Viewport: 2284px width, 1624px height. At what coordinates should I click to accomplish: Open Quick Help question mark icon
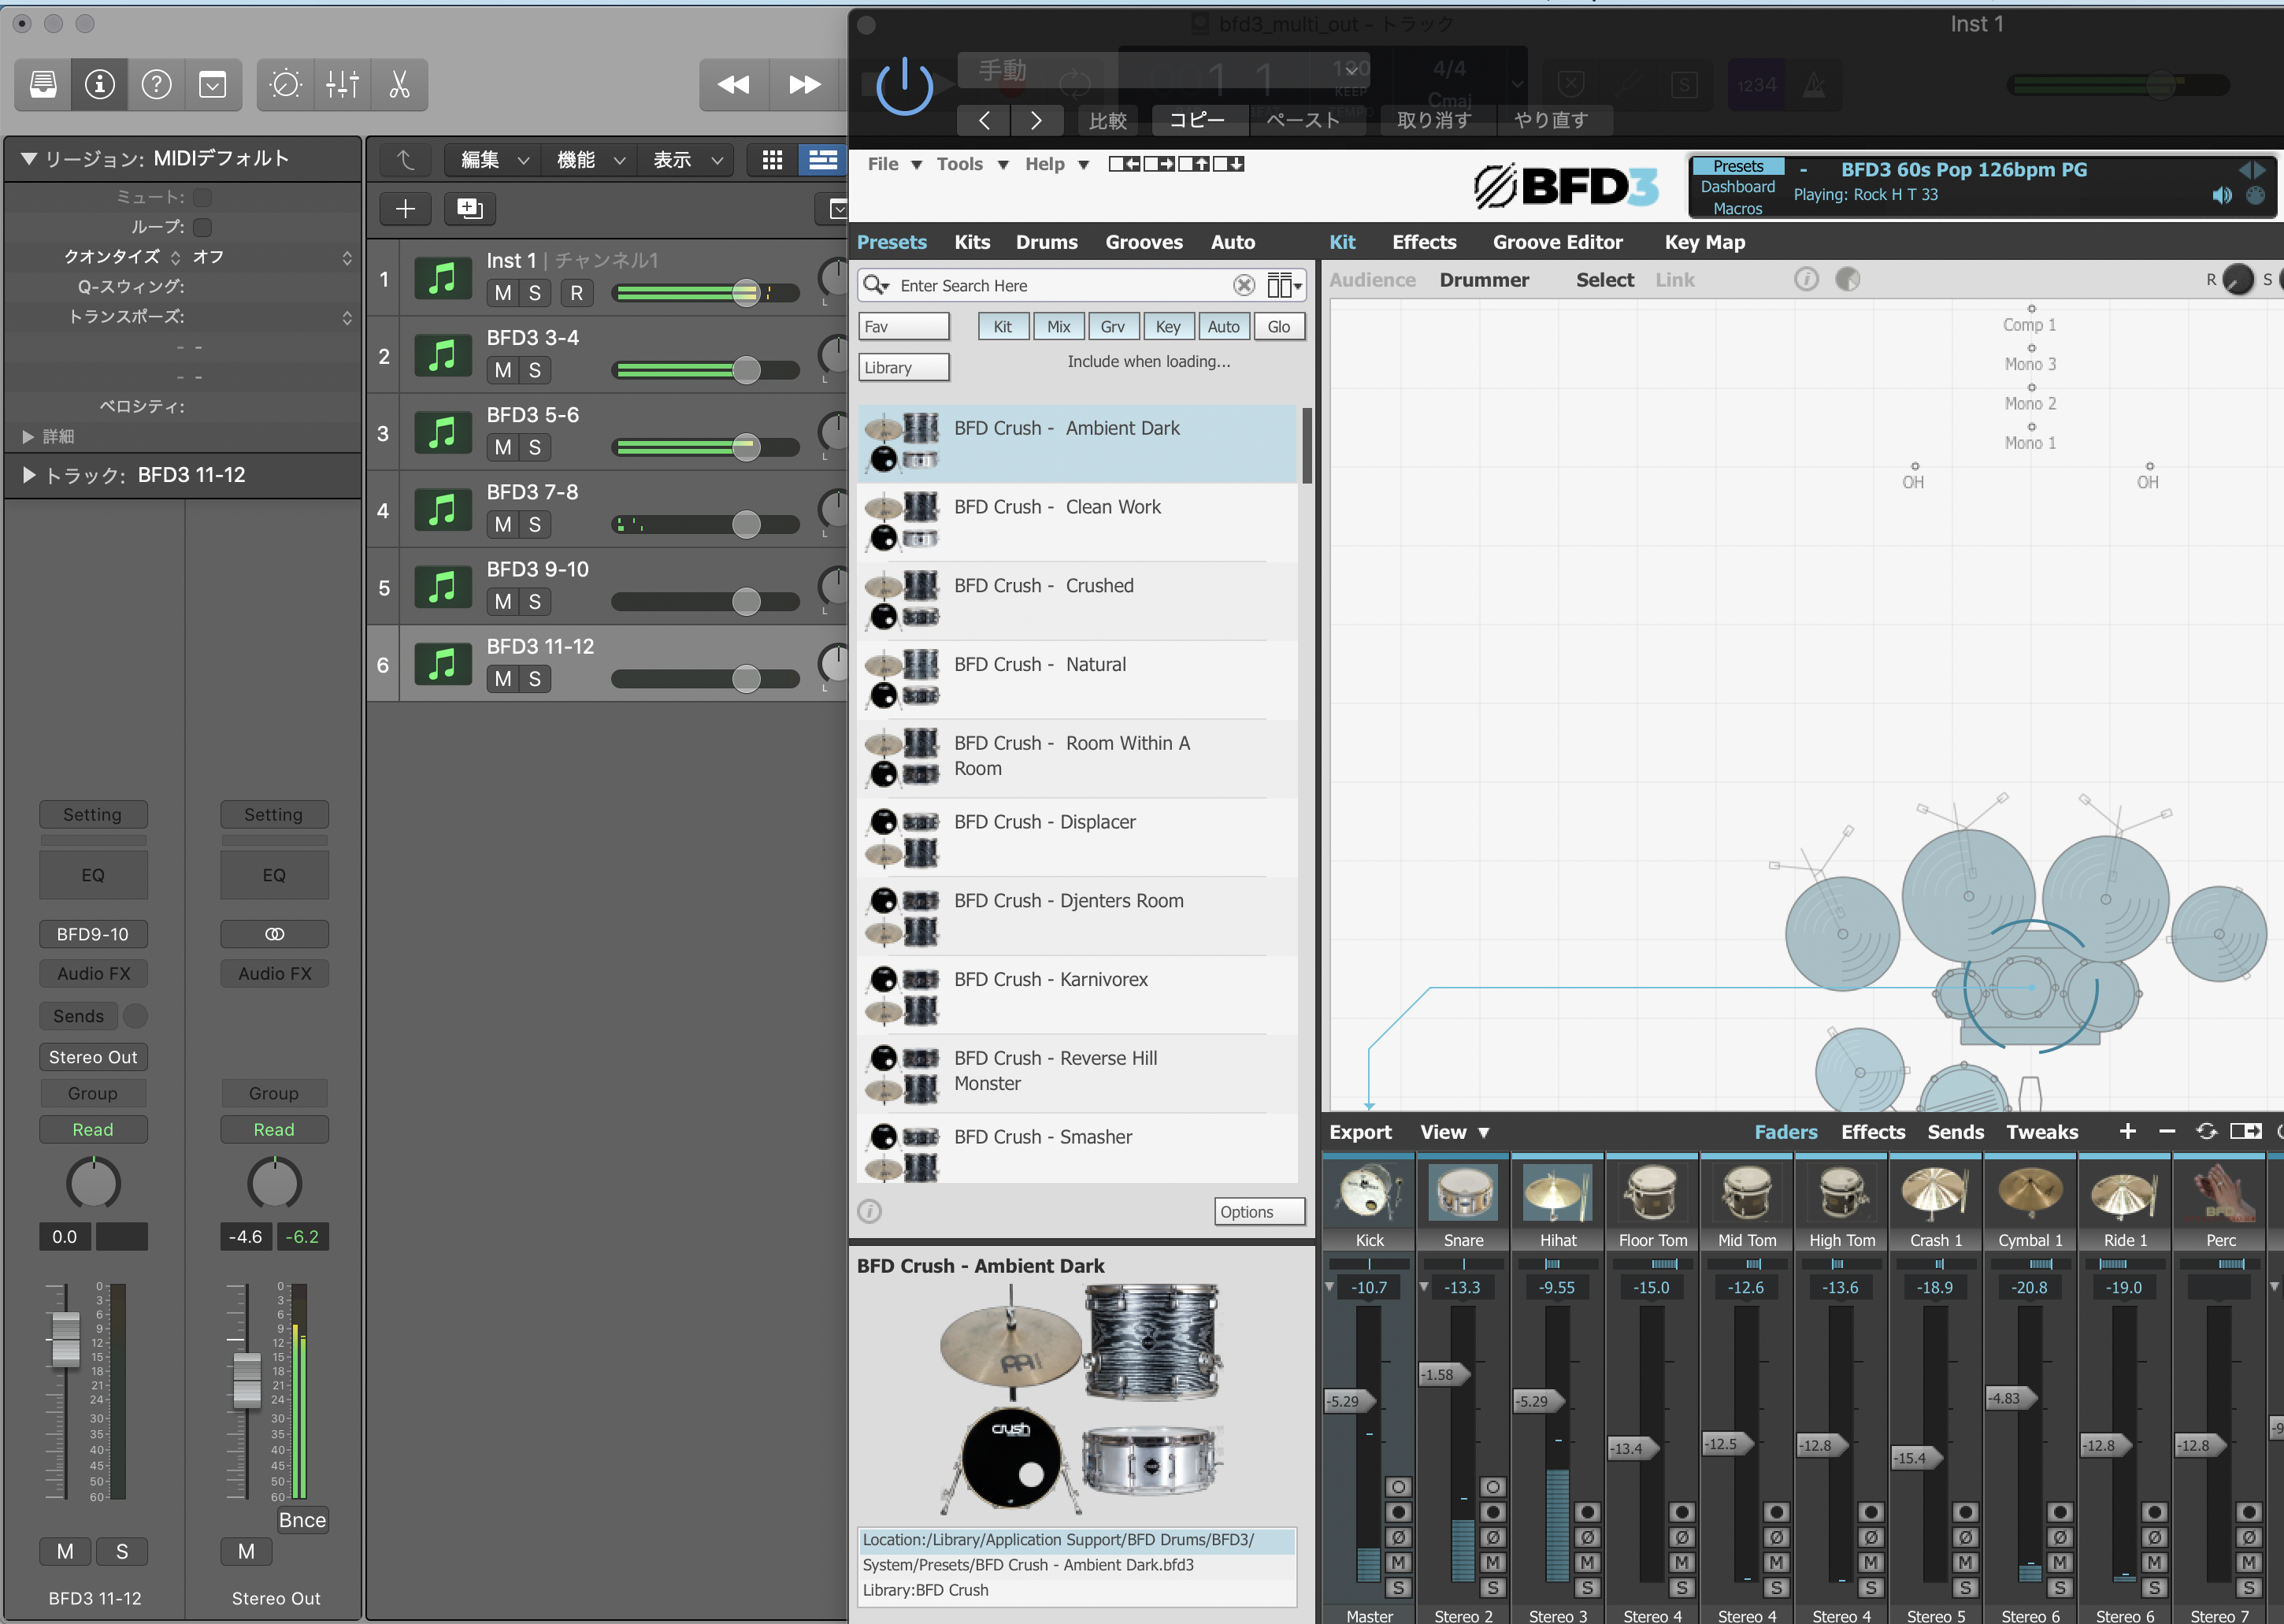156,85
